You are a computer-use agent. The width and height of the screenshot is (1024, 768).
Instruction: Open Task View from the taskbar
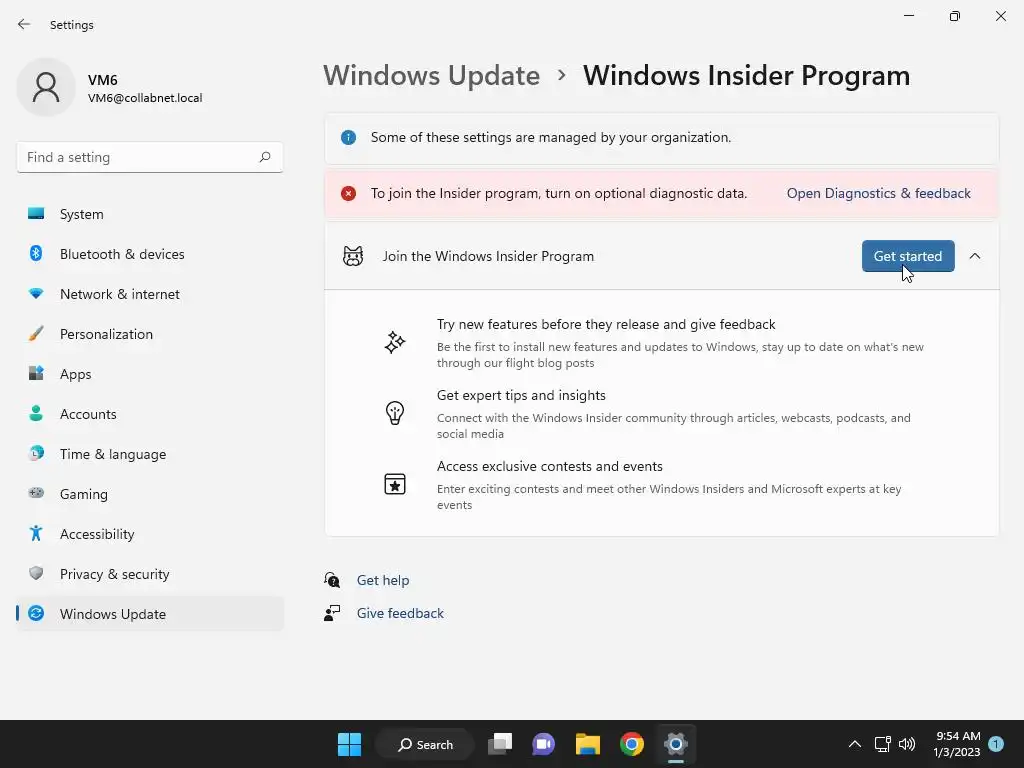click(x=500, y=744)
